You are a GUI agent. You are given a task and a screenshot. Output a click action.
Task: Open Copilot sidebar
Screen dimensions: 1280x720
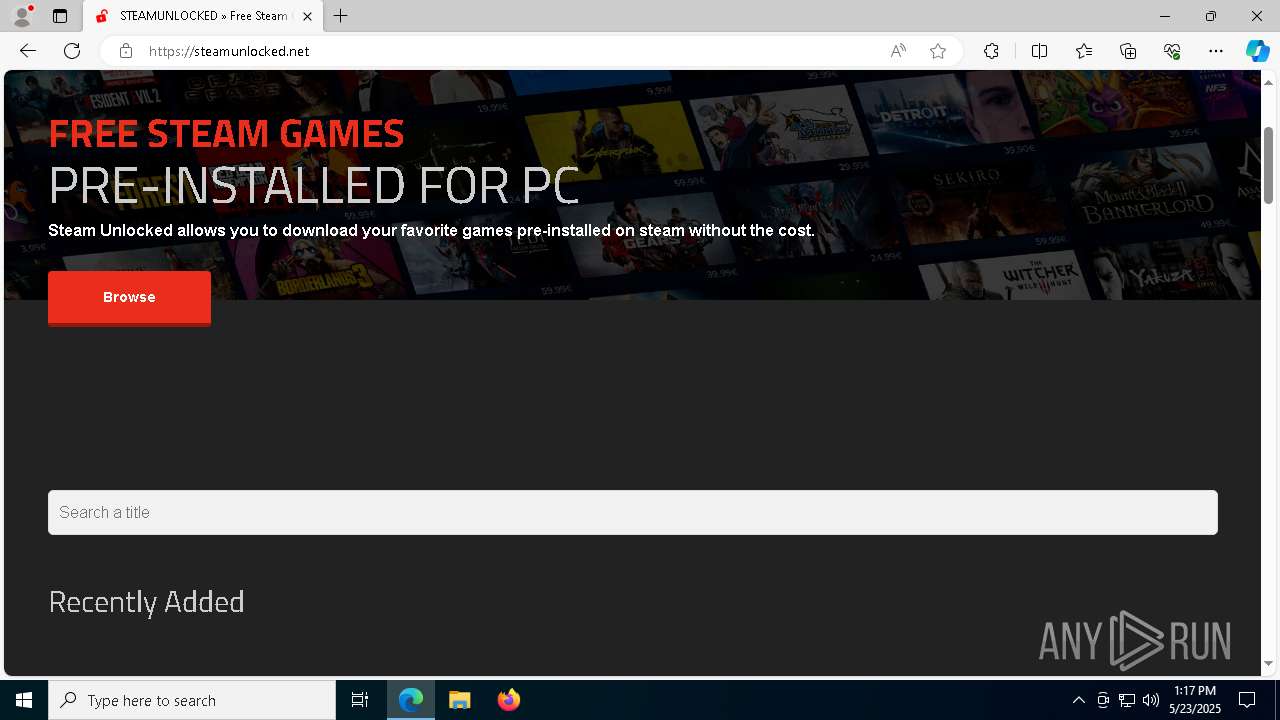[x=1257, y=51]
